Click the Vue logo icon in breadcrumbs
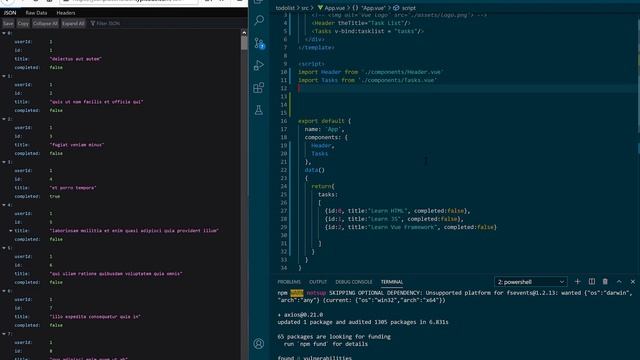Viewport: 640px width, 360px height. point(320,8)
